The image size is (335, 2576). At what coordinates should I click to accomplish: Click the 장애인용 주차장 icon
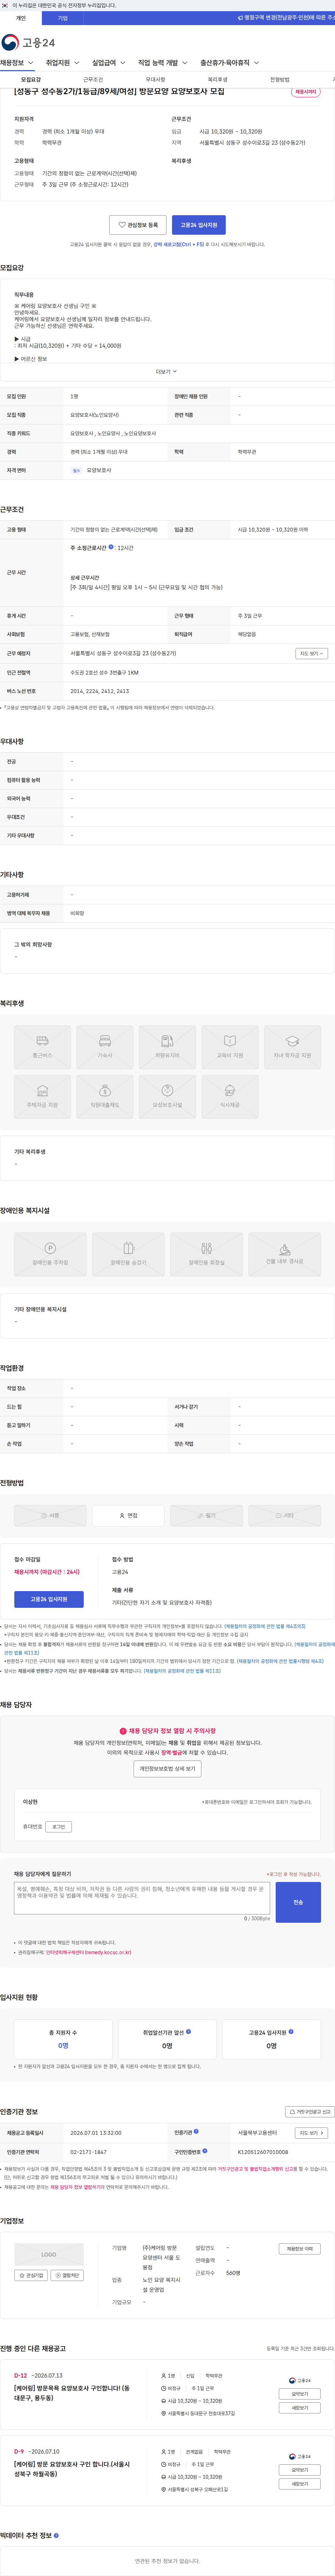(x=50, y=1254)
